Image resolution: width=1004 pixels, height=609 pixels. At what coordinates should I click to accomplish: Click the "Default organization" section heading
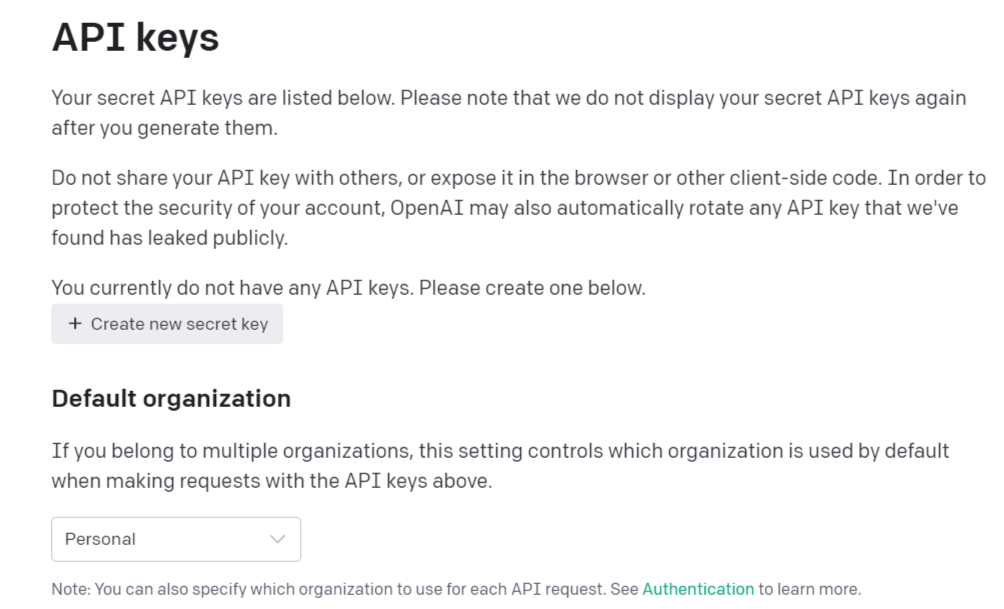tap(171, 398)
